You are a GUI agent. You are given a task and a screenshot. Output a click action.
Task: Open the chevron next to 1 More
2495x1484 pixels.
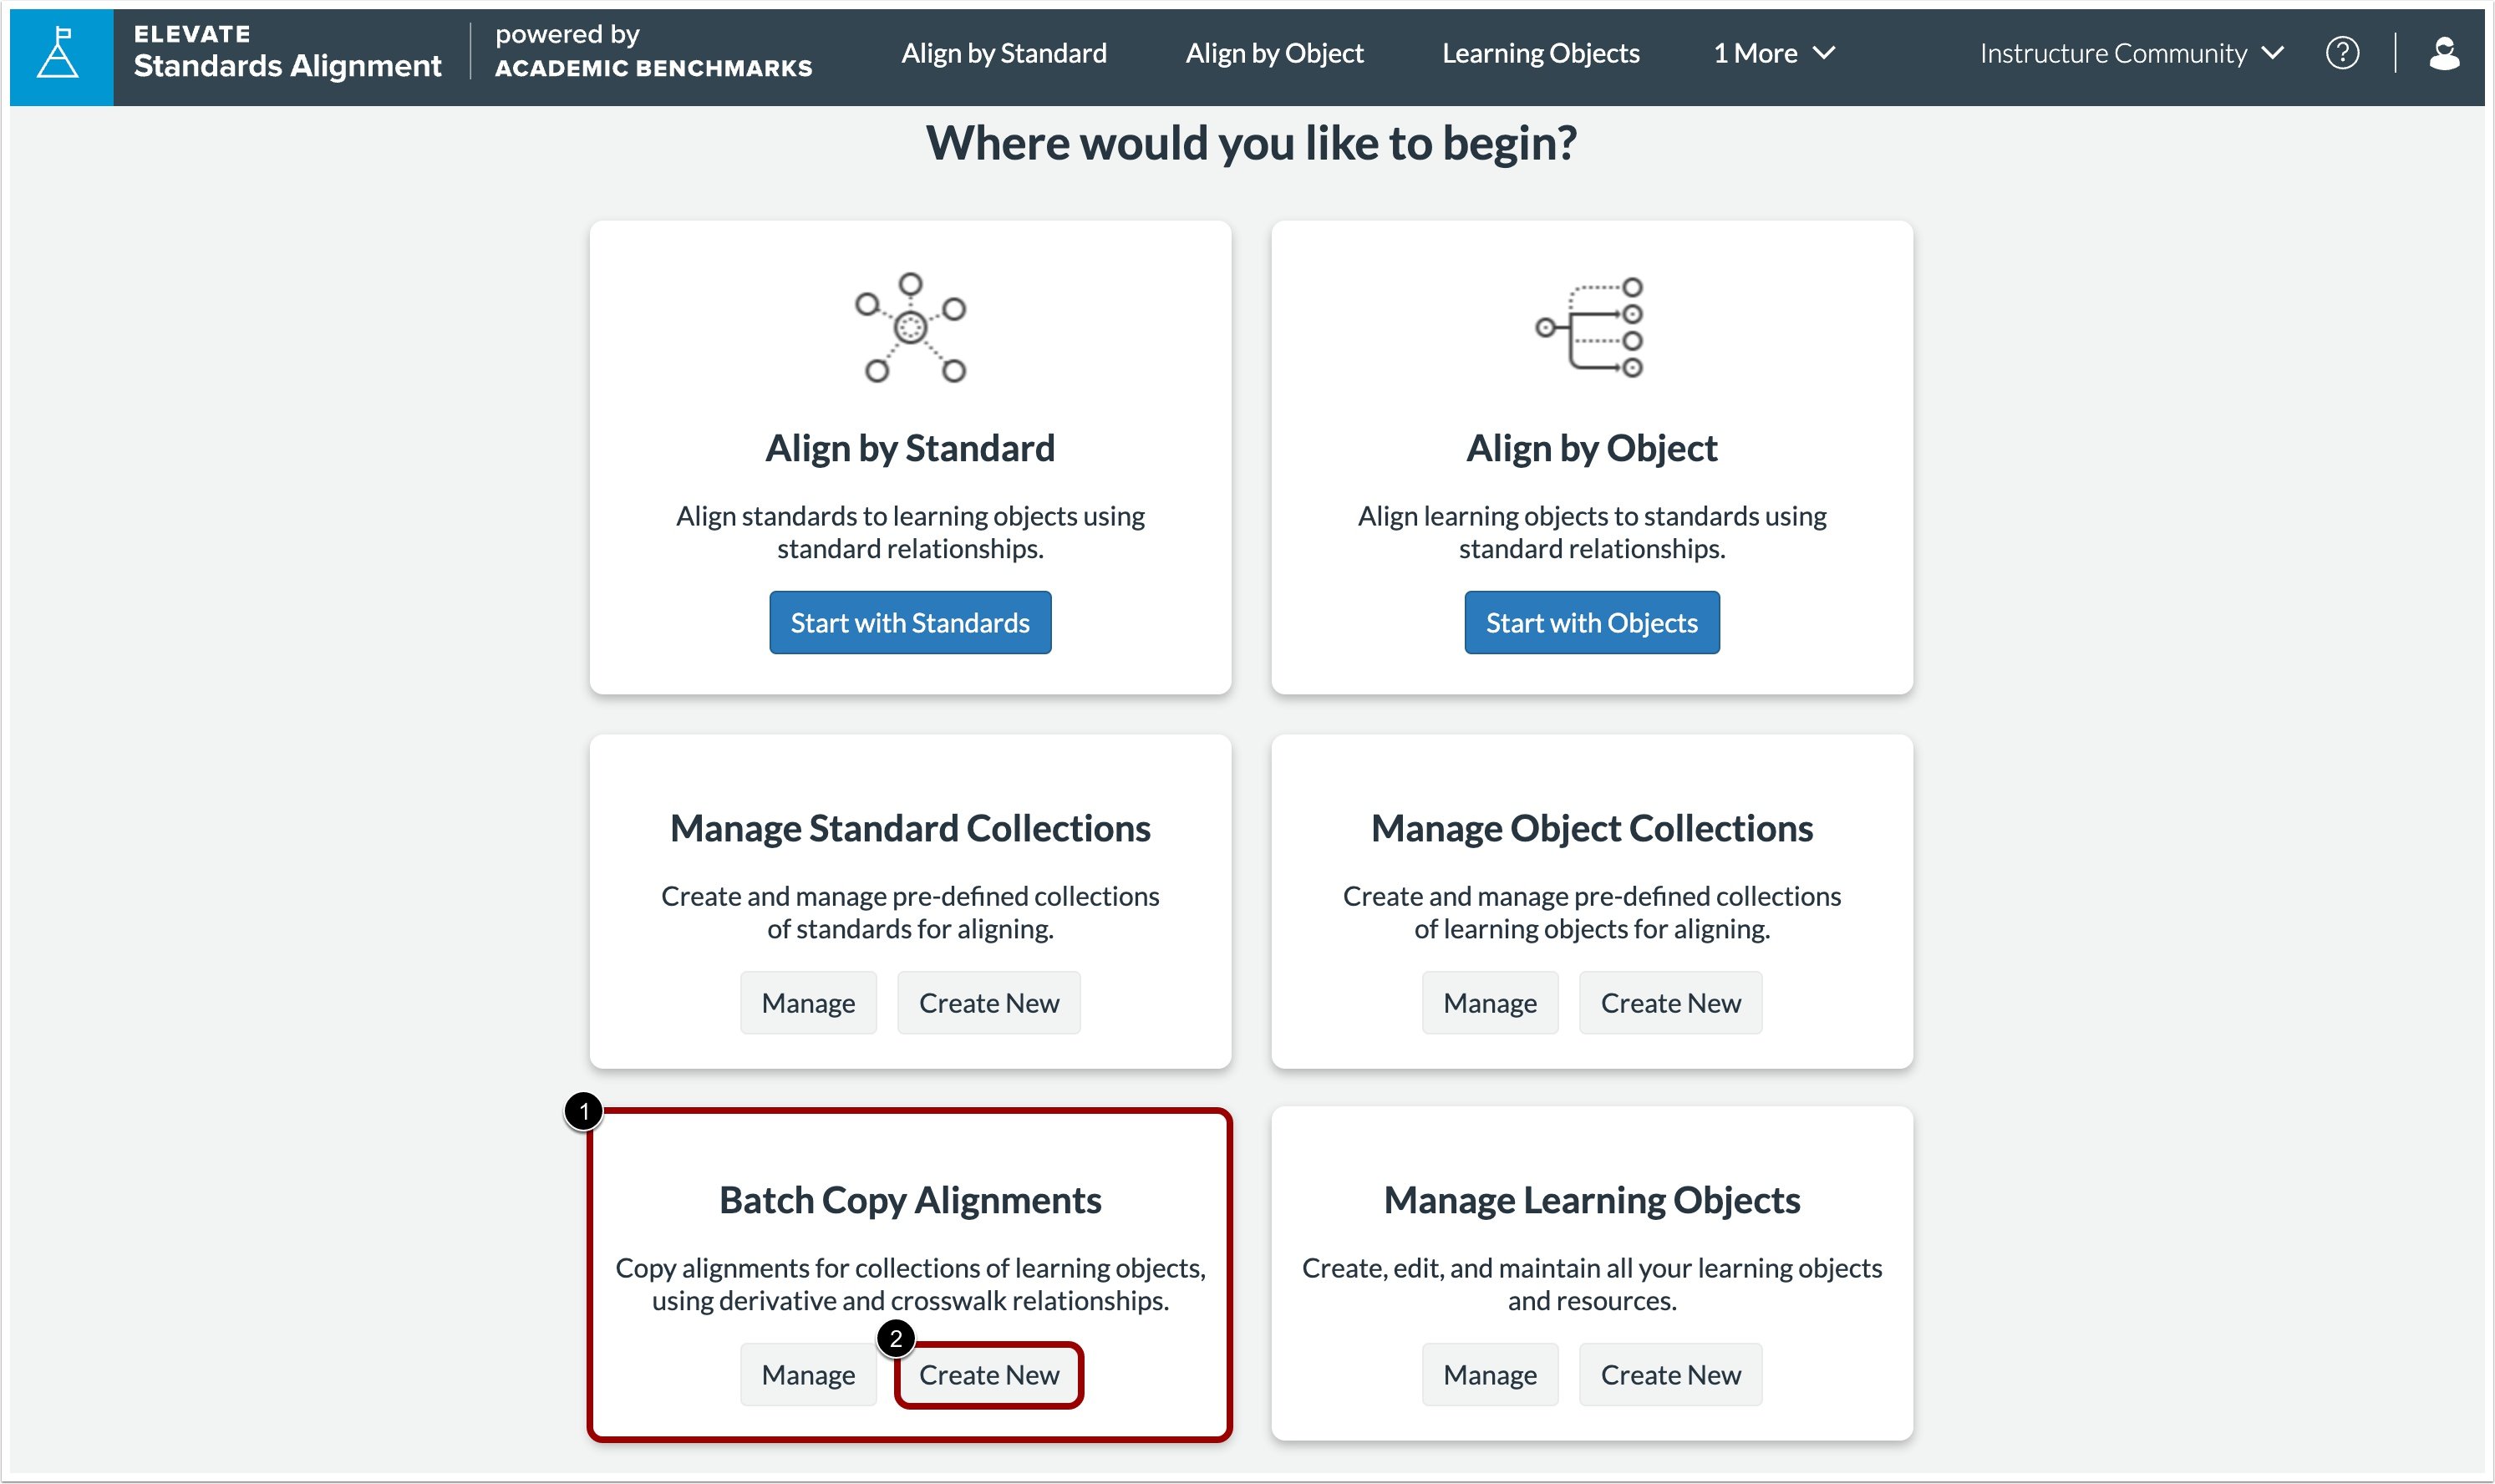(1825, 53)
